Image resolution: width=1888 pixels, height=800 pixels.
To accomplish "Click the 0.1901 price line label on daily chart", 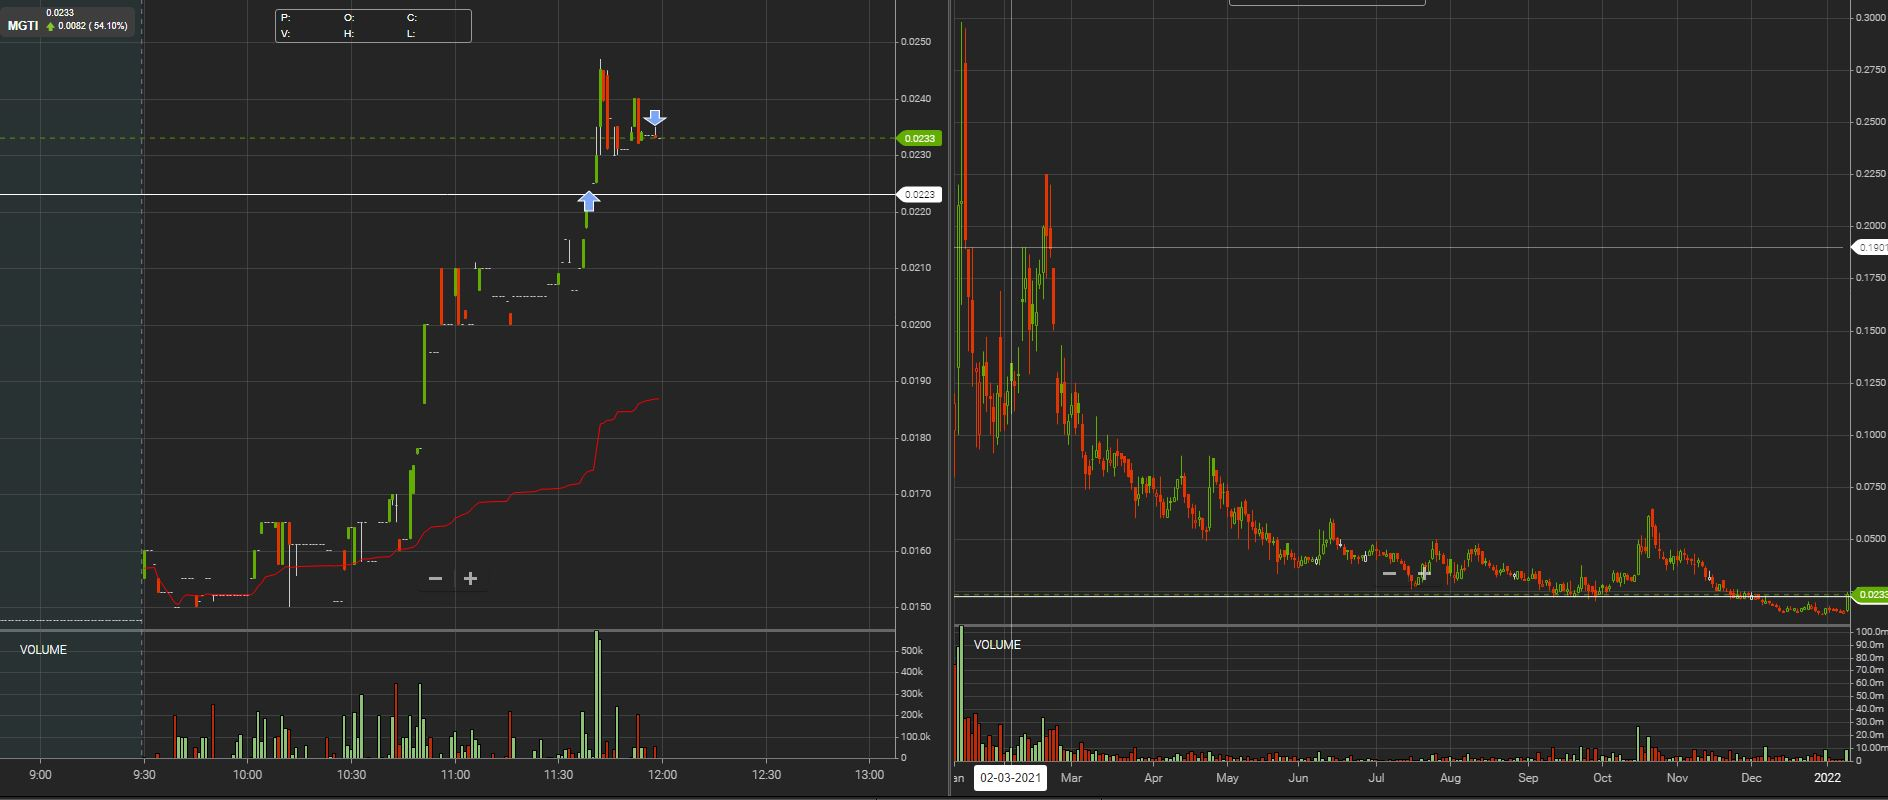I will 1870,247.
